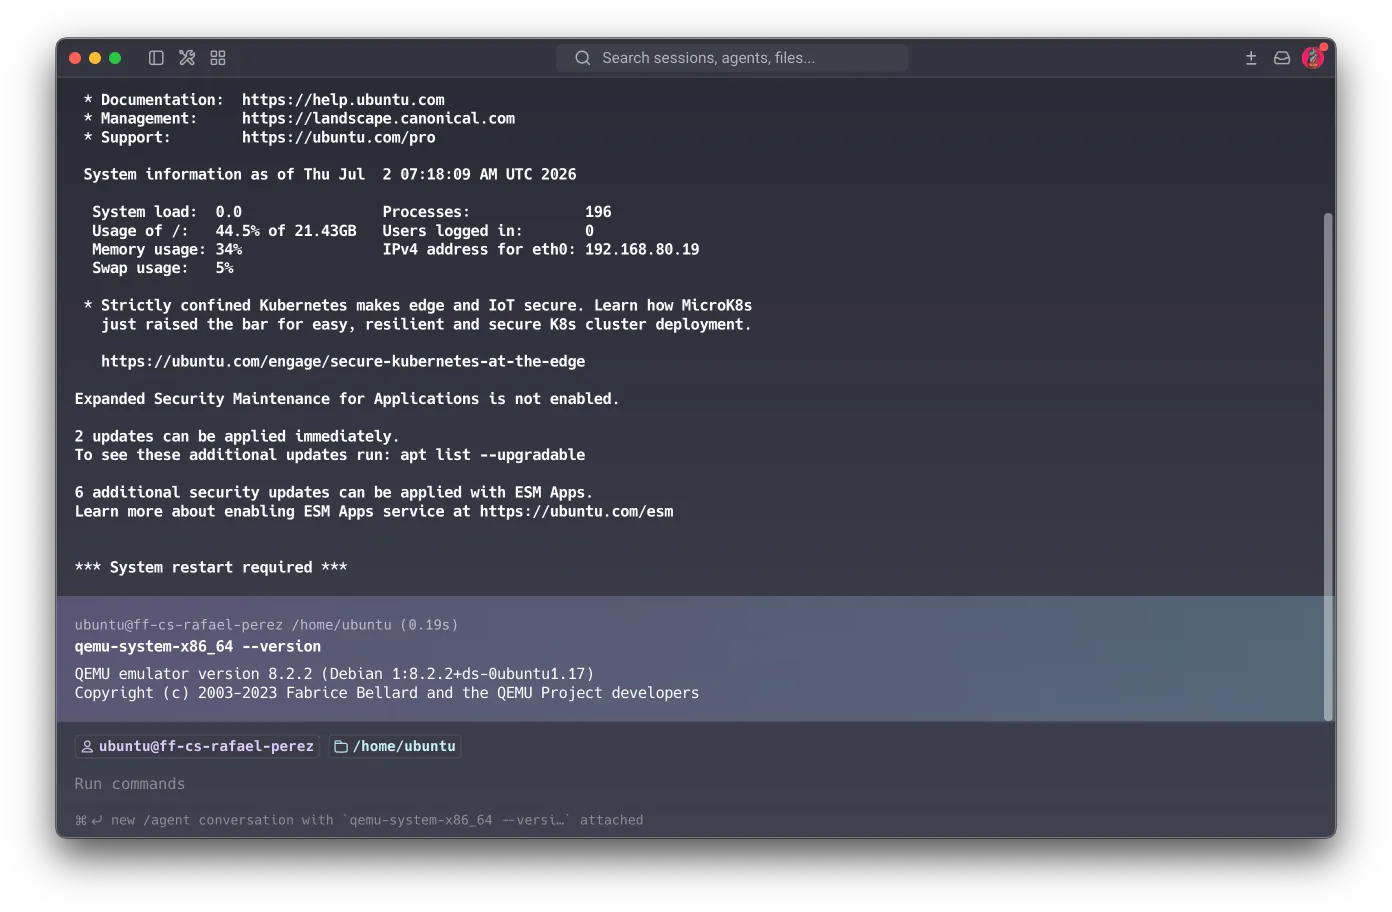Click the Usage of / 44.5% entry
Image resolution: width=1392 pixels, height=912 pixels.
[x=224, y=230]
